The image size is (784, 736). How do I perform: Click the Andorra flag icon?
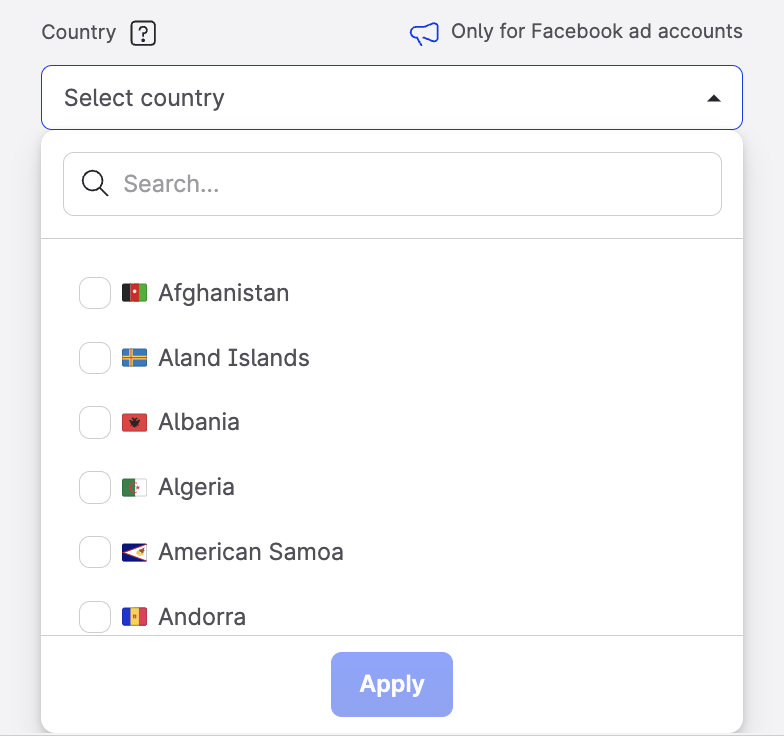click(134, 617)
